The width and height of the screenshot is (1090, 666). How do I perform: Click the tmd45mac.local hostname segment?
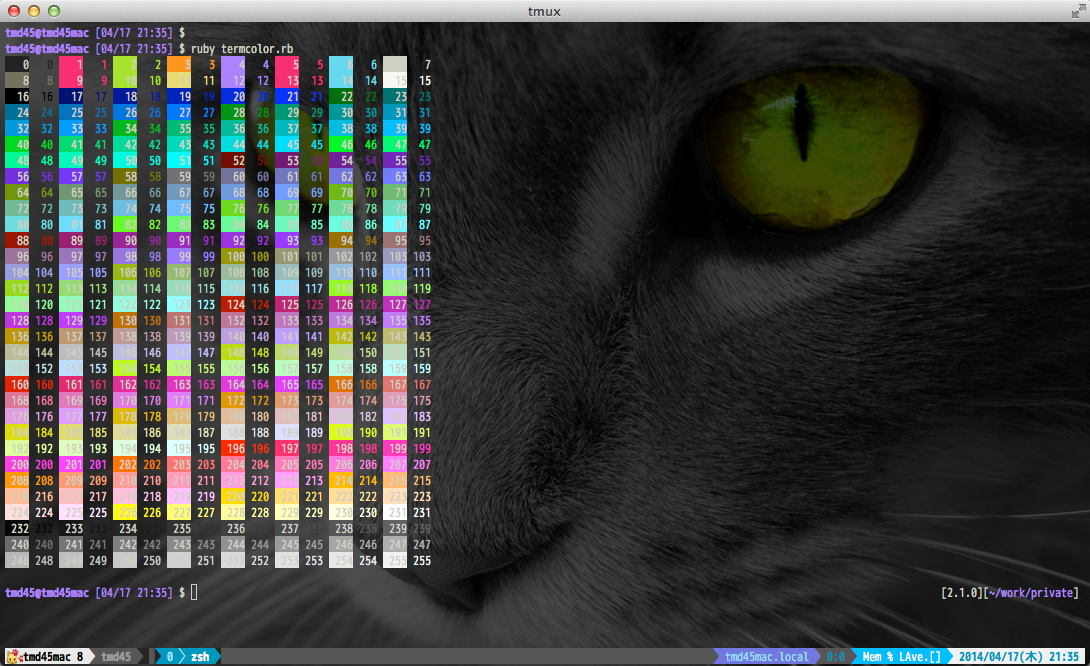(766, 656)
